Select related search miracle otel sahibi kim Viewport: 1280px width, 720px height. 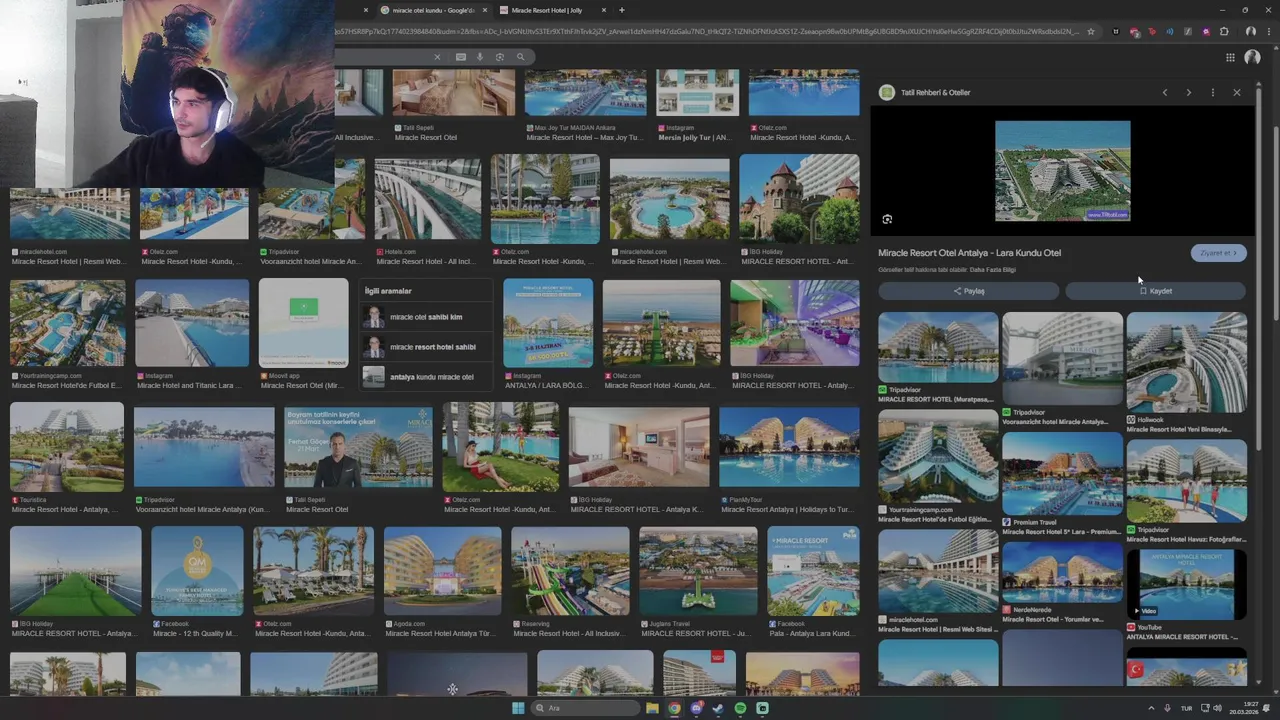coord(426,317)
